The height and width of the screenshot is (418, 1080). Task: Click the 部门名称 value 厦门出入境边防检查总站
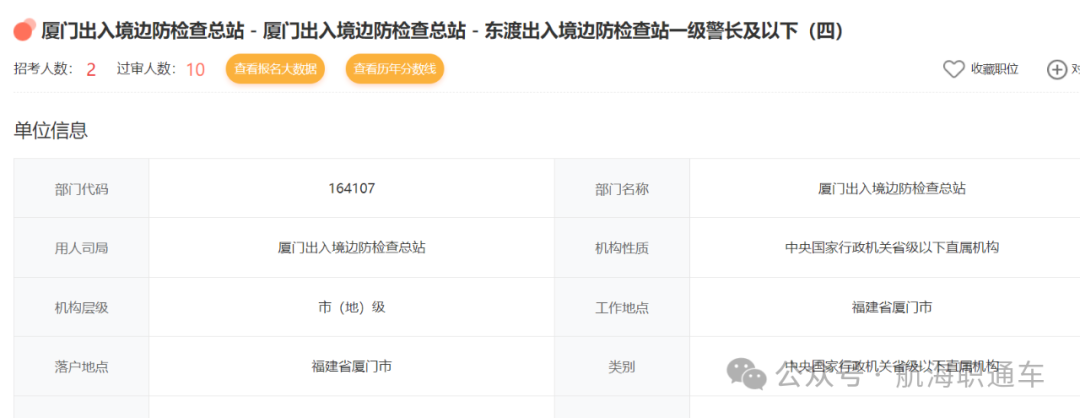pyautogui.click(x=892, y=189)
